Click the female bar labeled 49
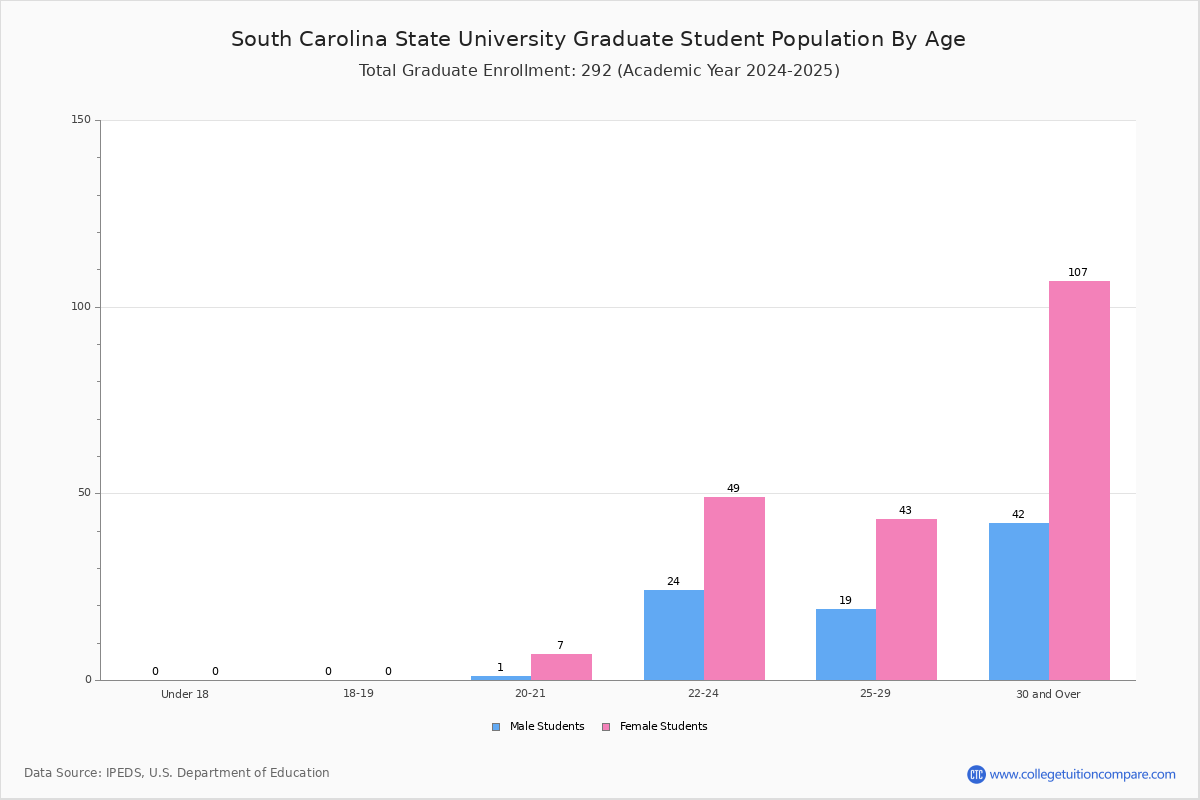The width and height of the screenshot is (1200, 800). click(734, 588)
